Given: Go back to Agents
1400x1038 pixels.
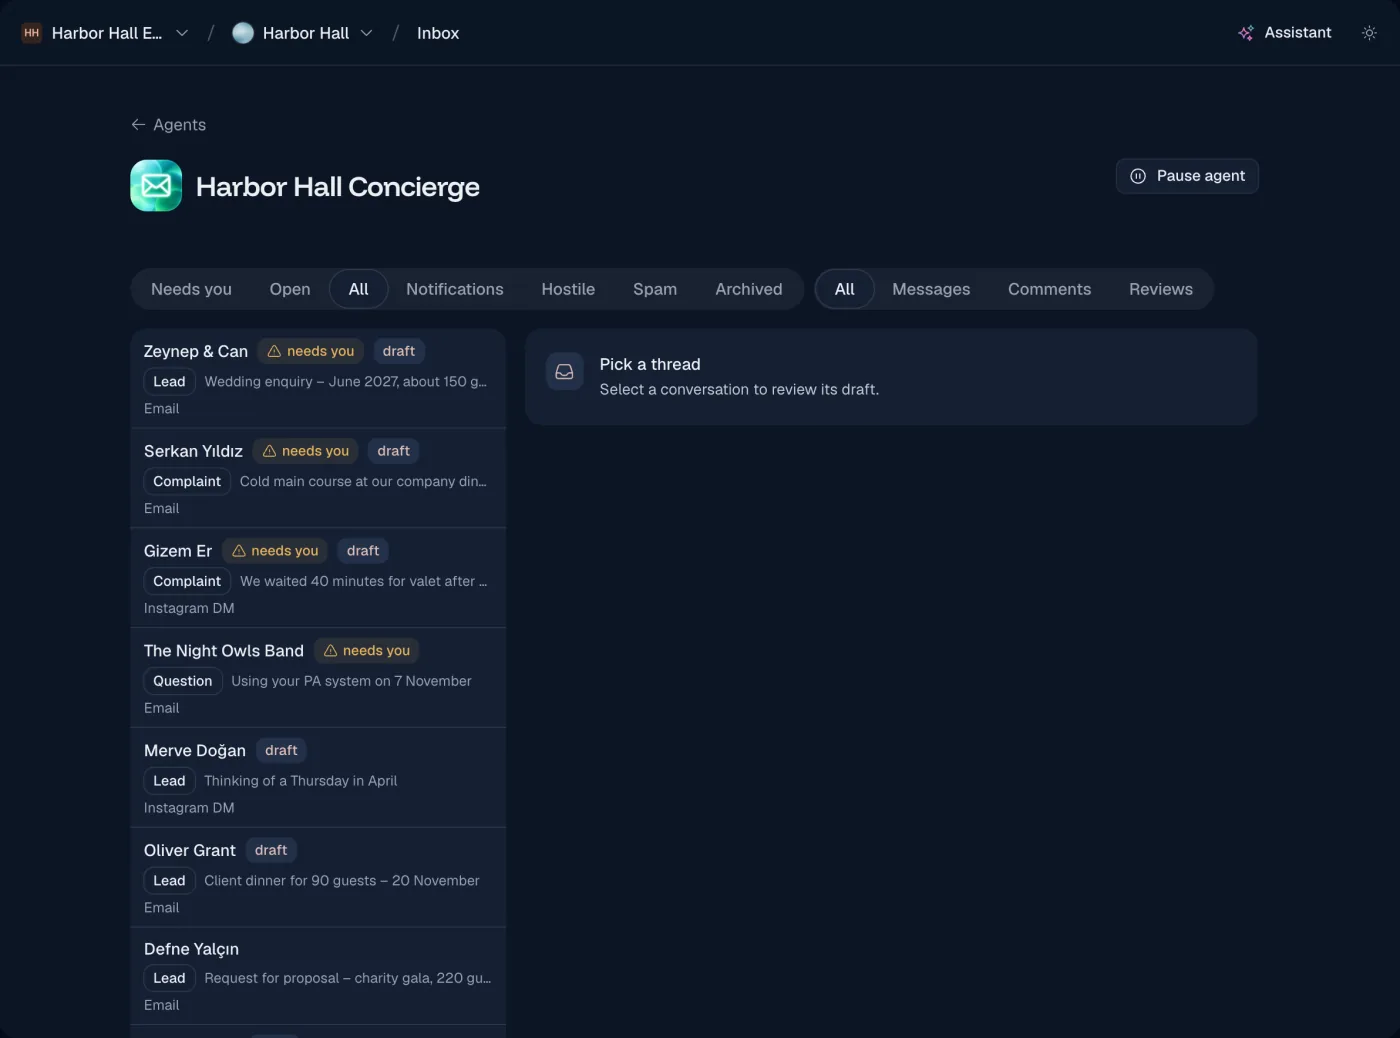Looking at the screenshot, I should [168, 125].
